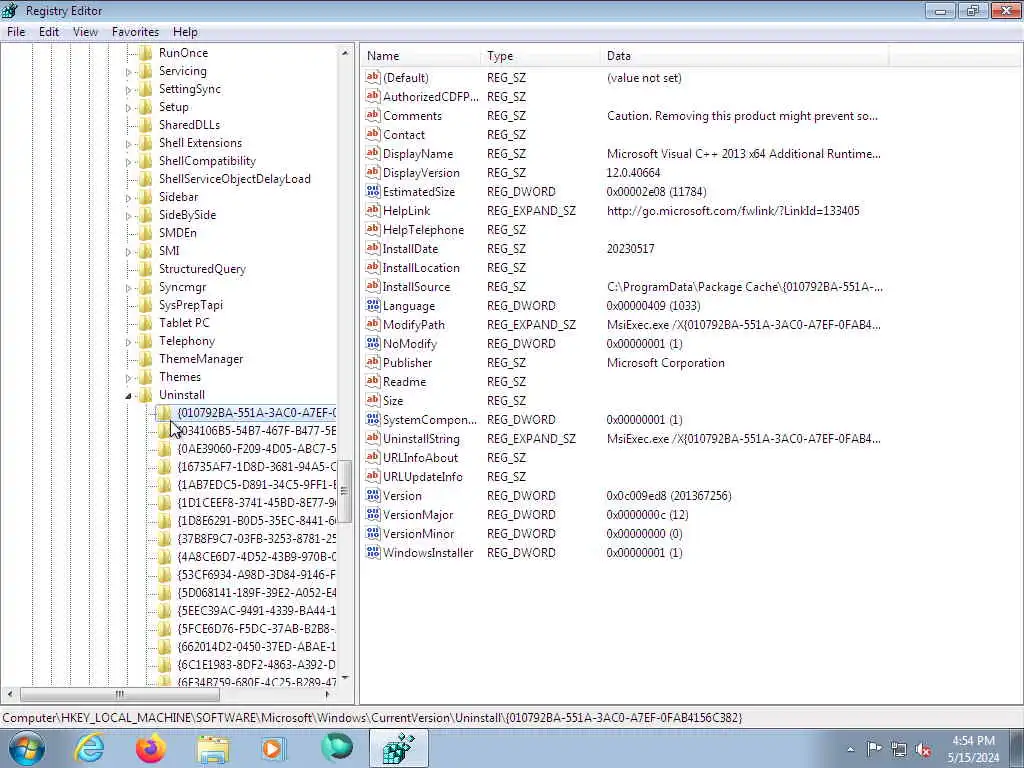Click the {010792BA-551A key folder icon
This screenshot has width=1024, height=768.
165,413
